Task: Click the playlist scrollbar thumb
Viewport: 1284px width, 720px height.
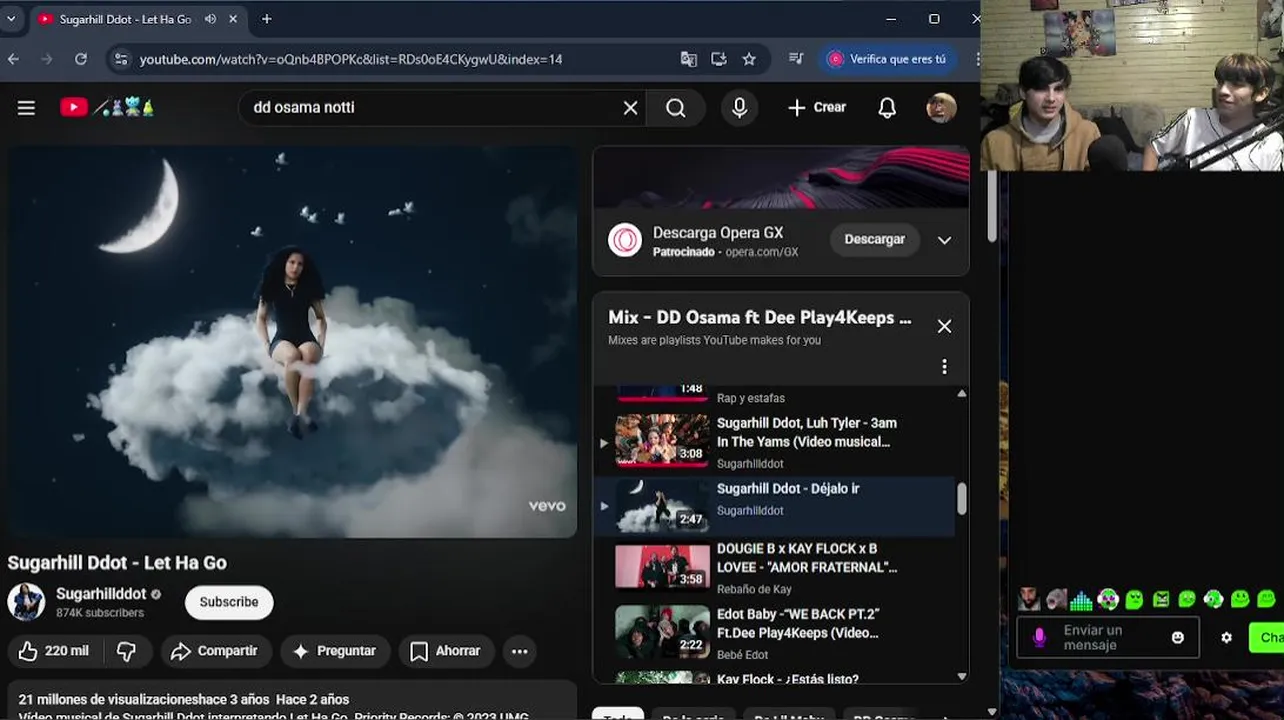Action: click(x=962, y=499)
